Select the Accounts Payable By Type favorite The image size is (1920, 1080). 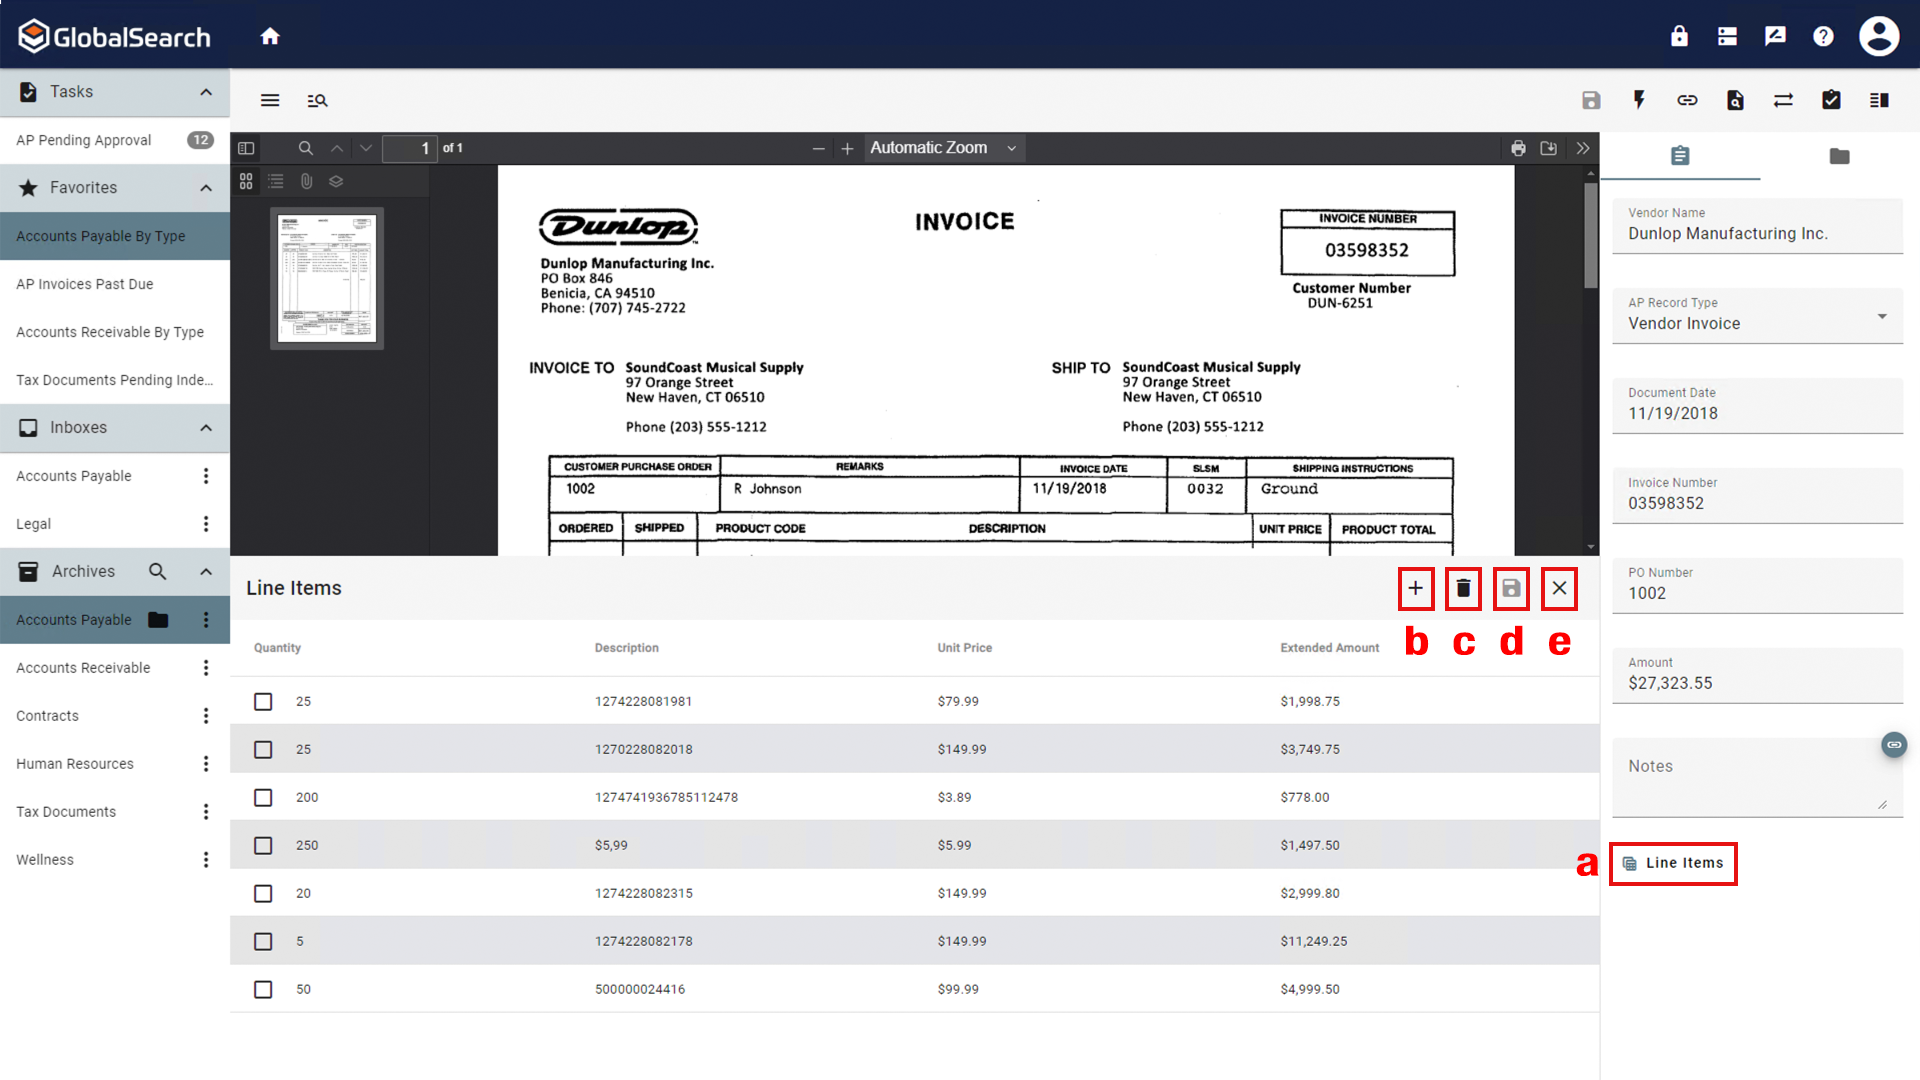[x=100, y=236]
